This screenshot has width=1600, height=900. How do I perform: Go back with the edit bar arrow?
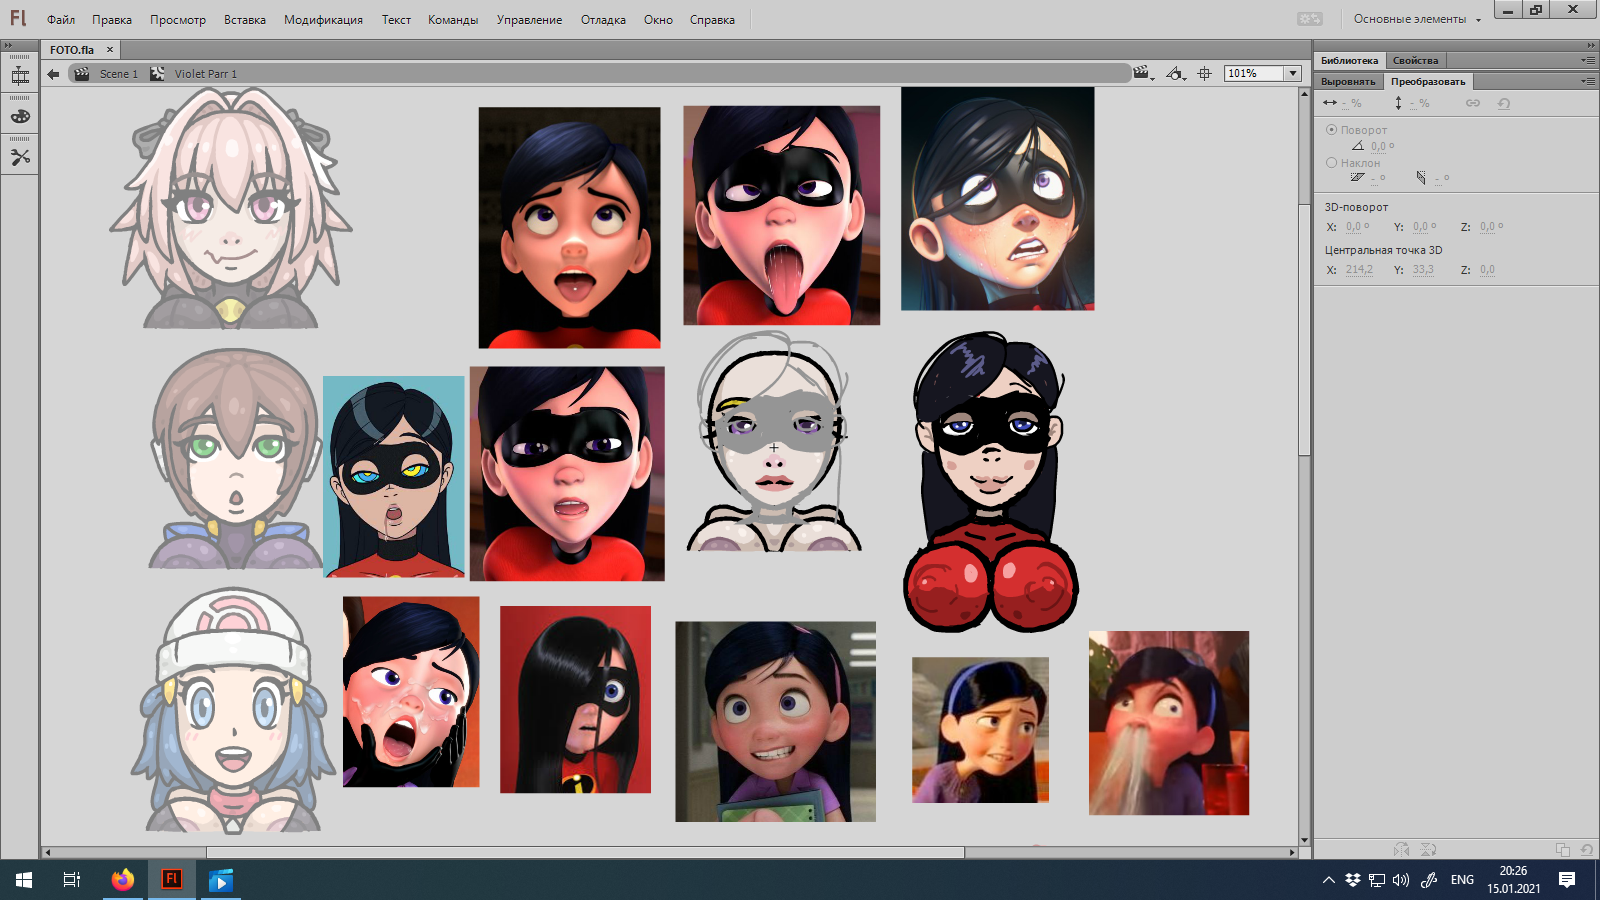click(x=53, y=74)
